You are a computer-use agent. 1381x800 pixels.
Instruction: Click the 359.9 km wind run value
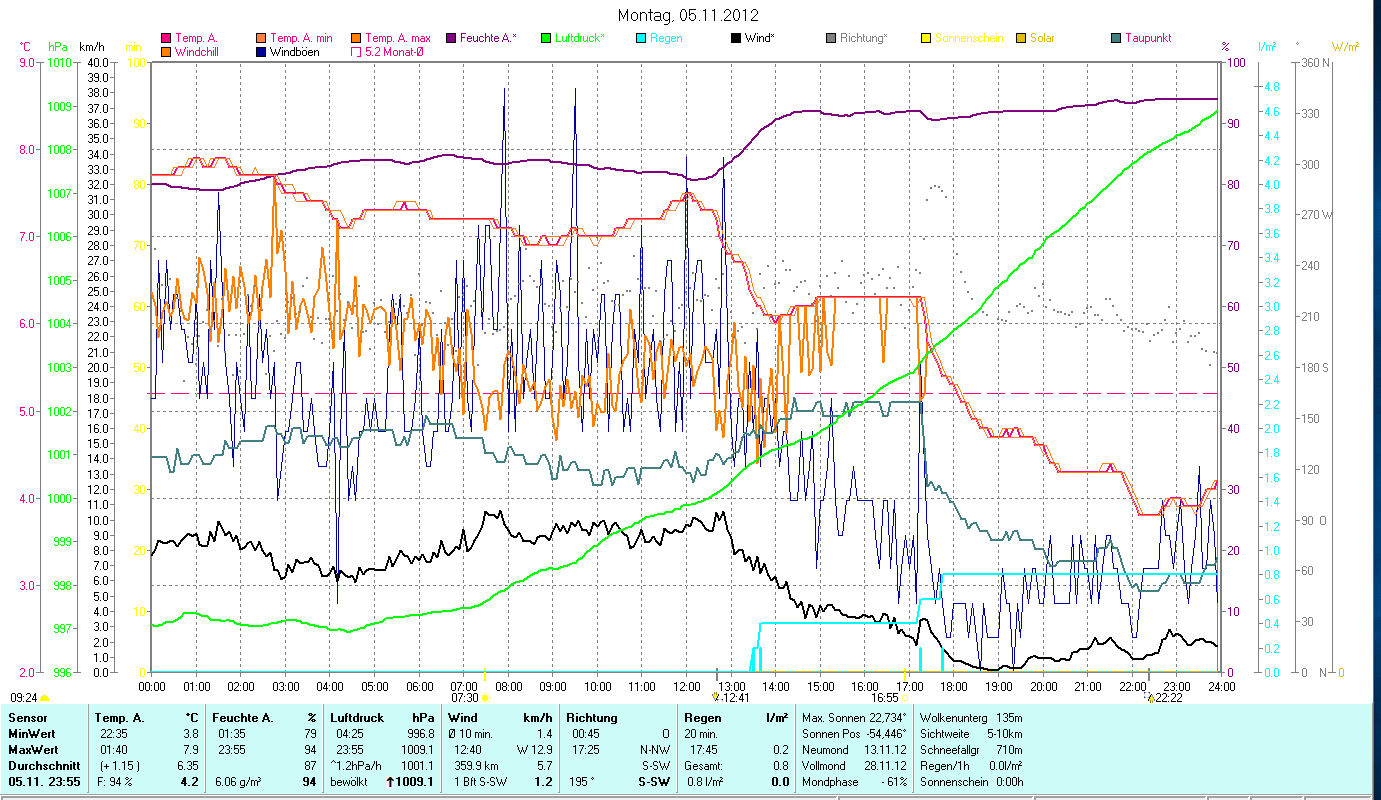click(476, 766)
